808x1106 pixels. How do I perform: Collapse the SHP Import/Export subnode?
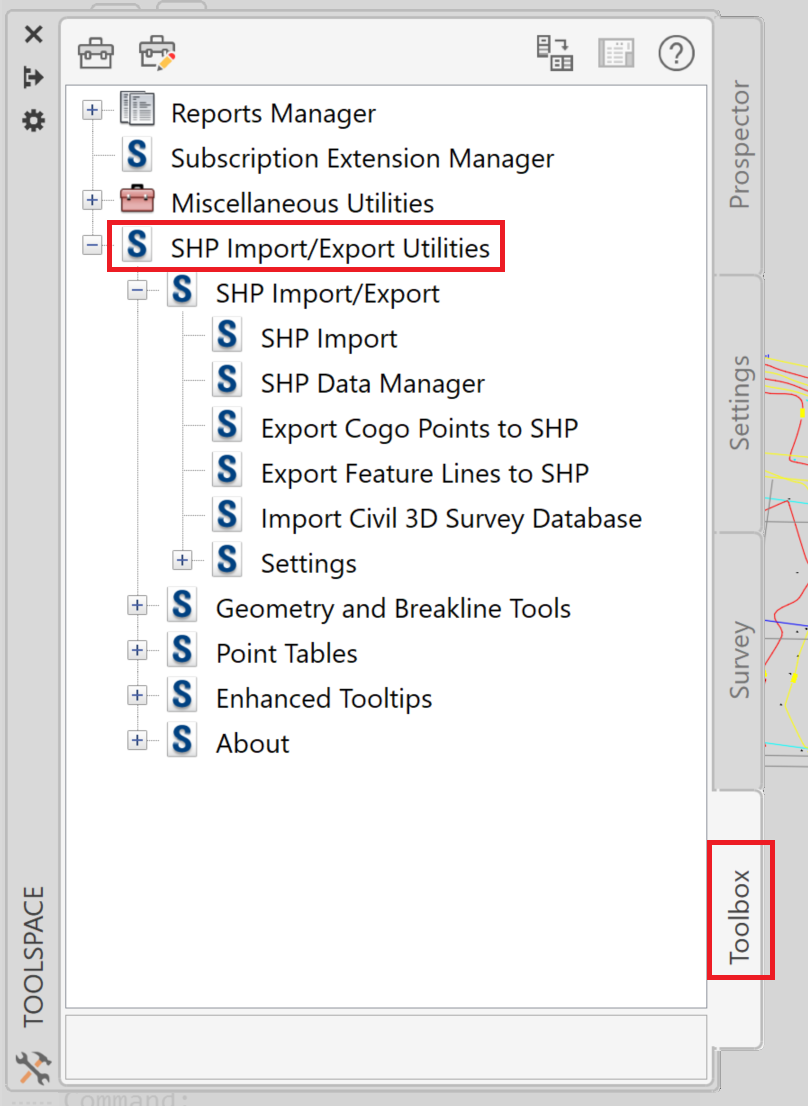click(137, 290)
